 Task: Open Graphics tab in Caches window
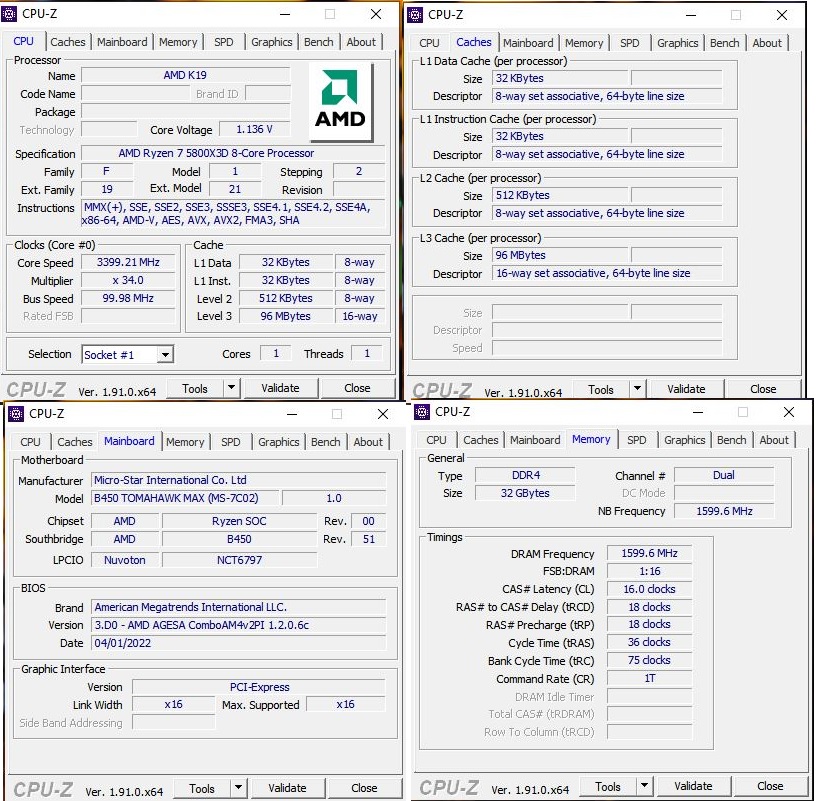tap(677, 43)
